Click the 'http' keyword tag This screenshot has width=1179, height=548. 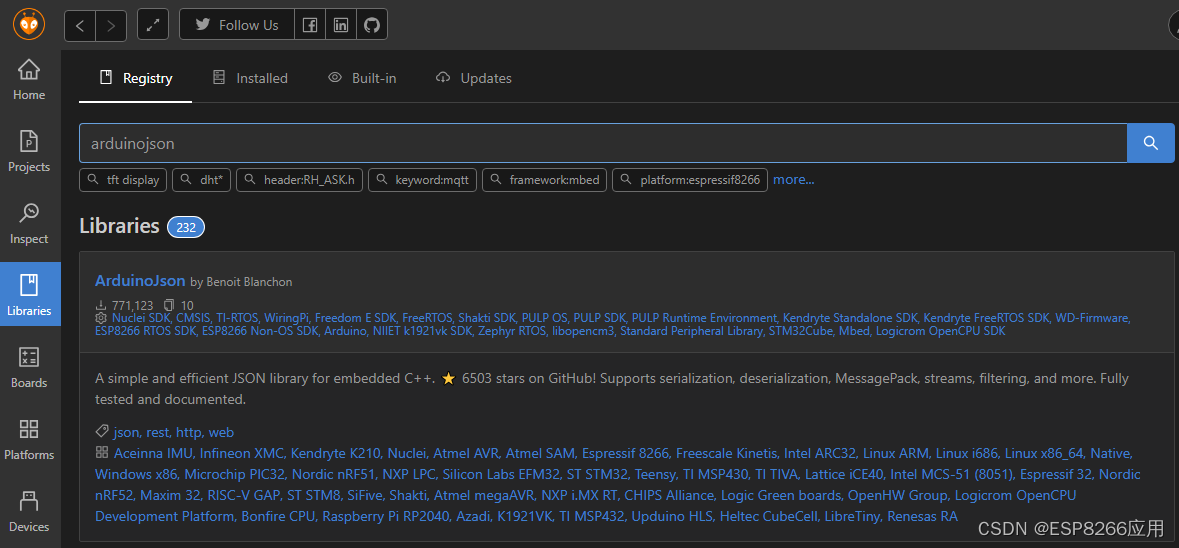(x=189, y=432)
